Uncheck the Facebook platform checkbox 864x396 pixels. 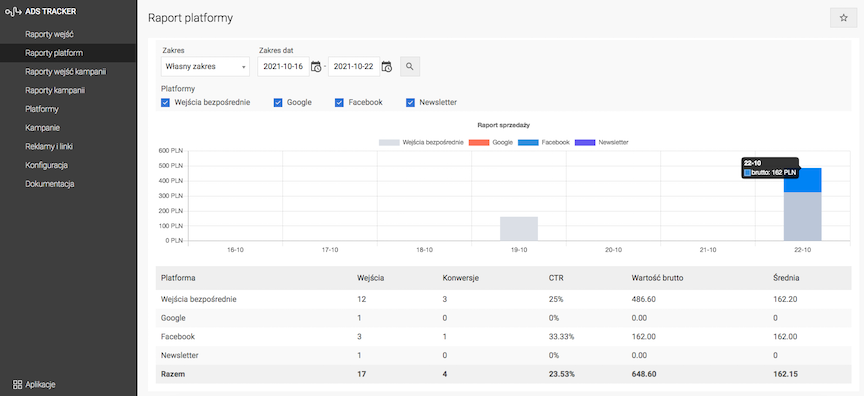tap(339, 102)
